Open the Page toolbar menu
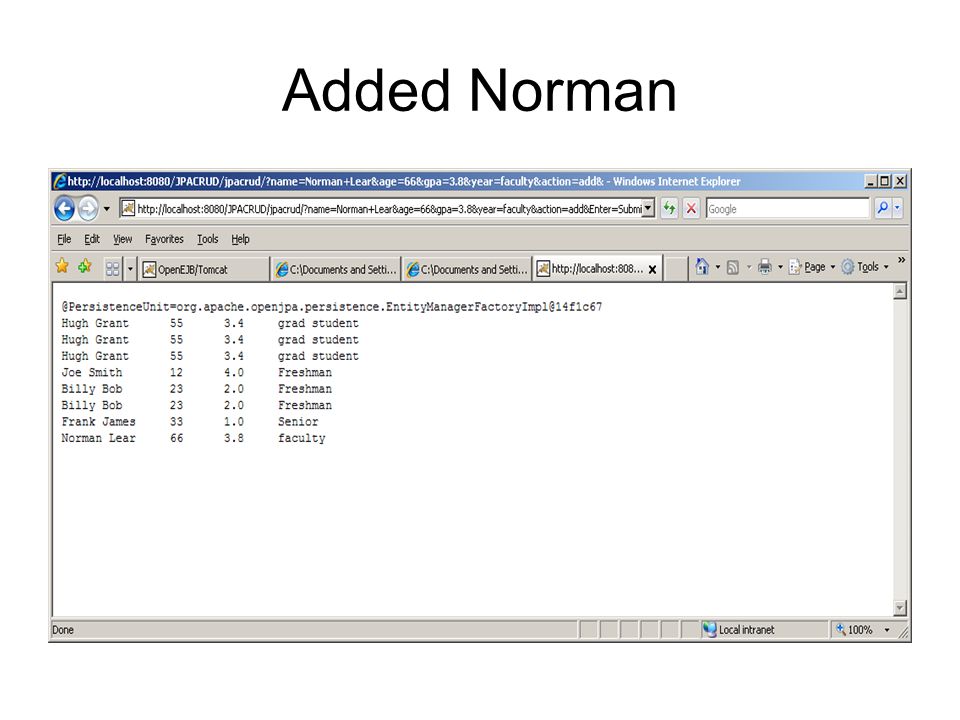This screenshot has width=960, height=720. coord(812,267)
